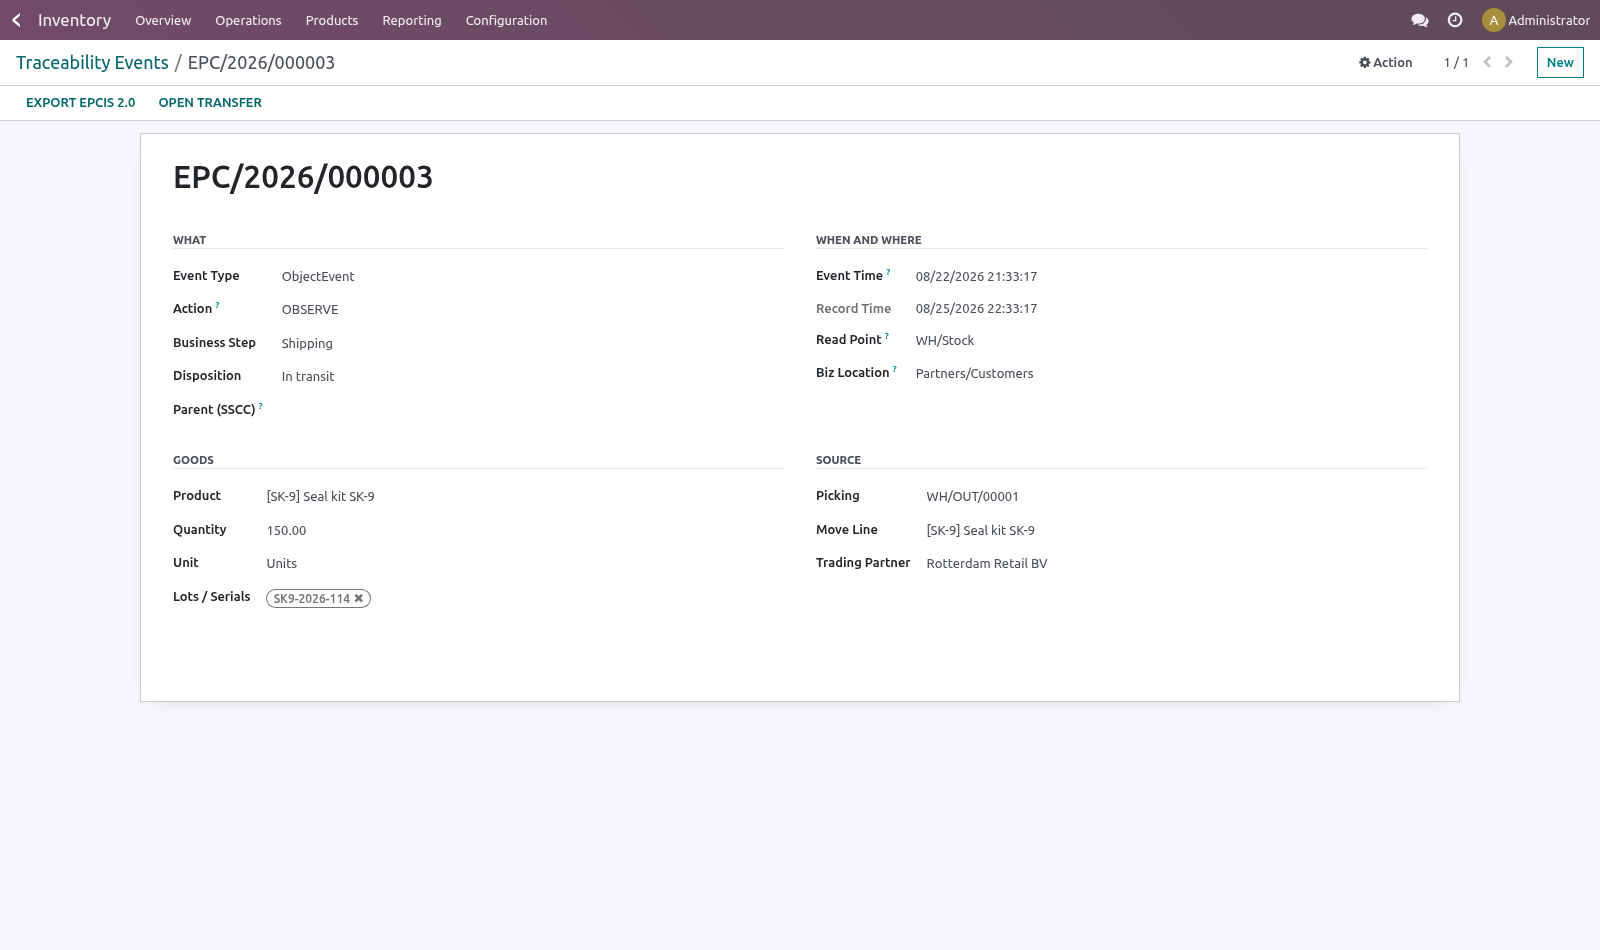Click the Open Transfer button
The image size is (1600, 950).
point(210,102)
